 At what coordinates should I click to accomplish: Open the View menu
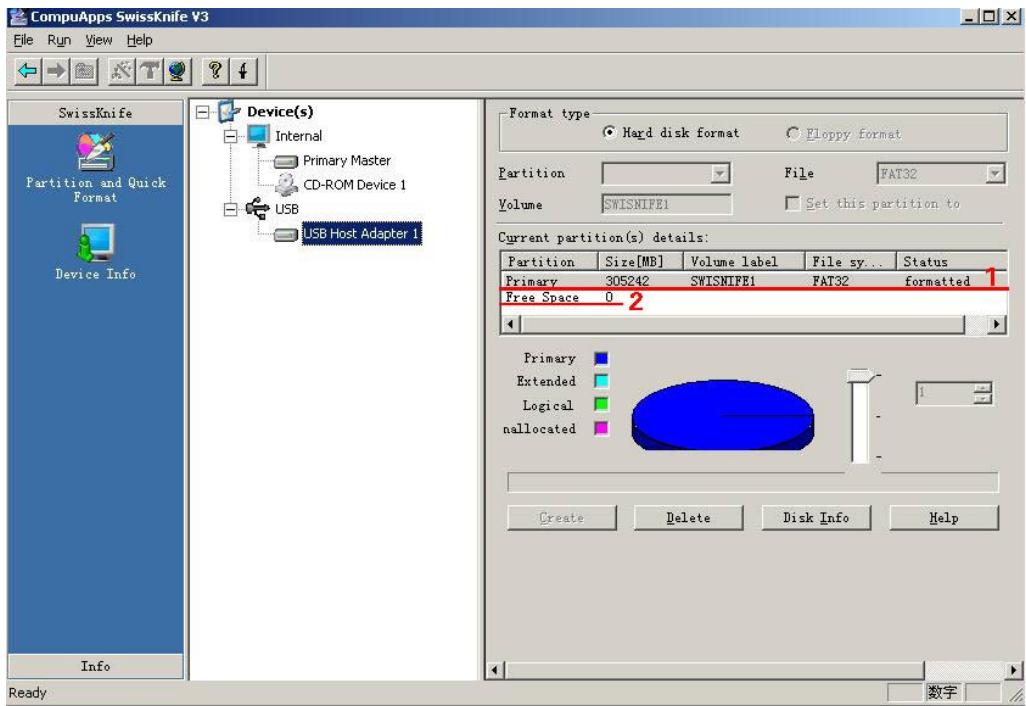pyautogui.click(x=99, y=40)
